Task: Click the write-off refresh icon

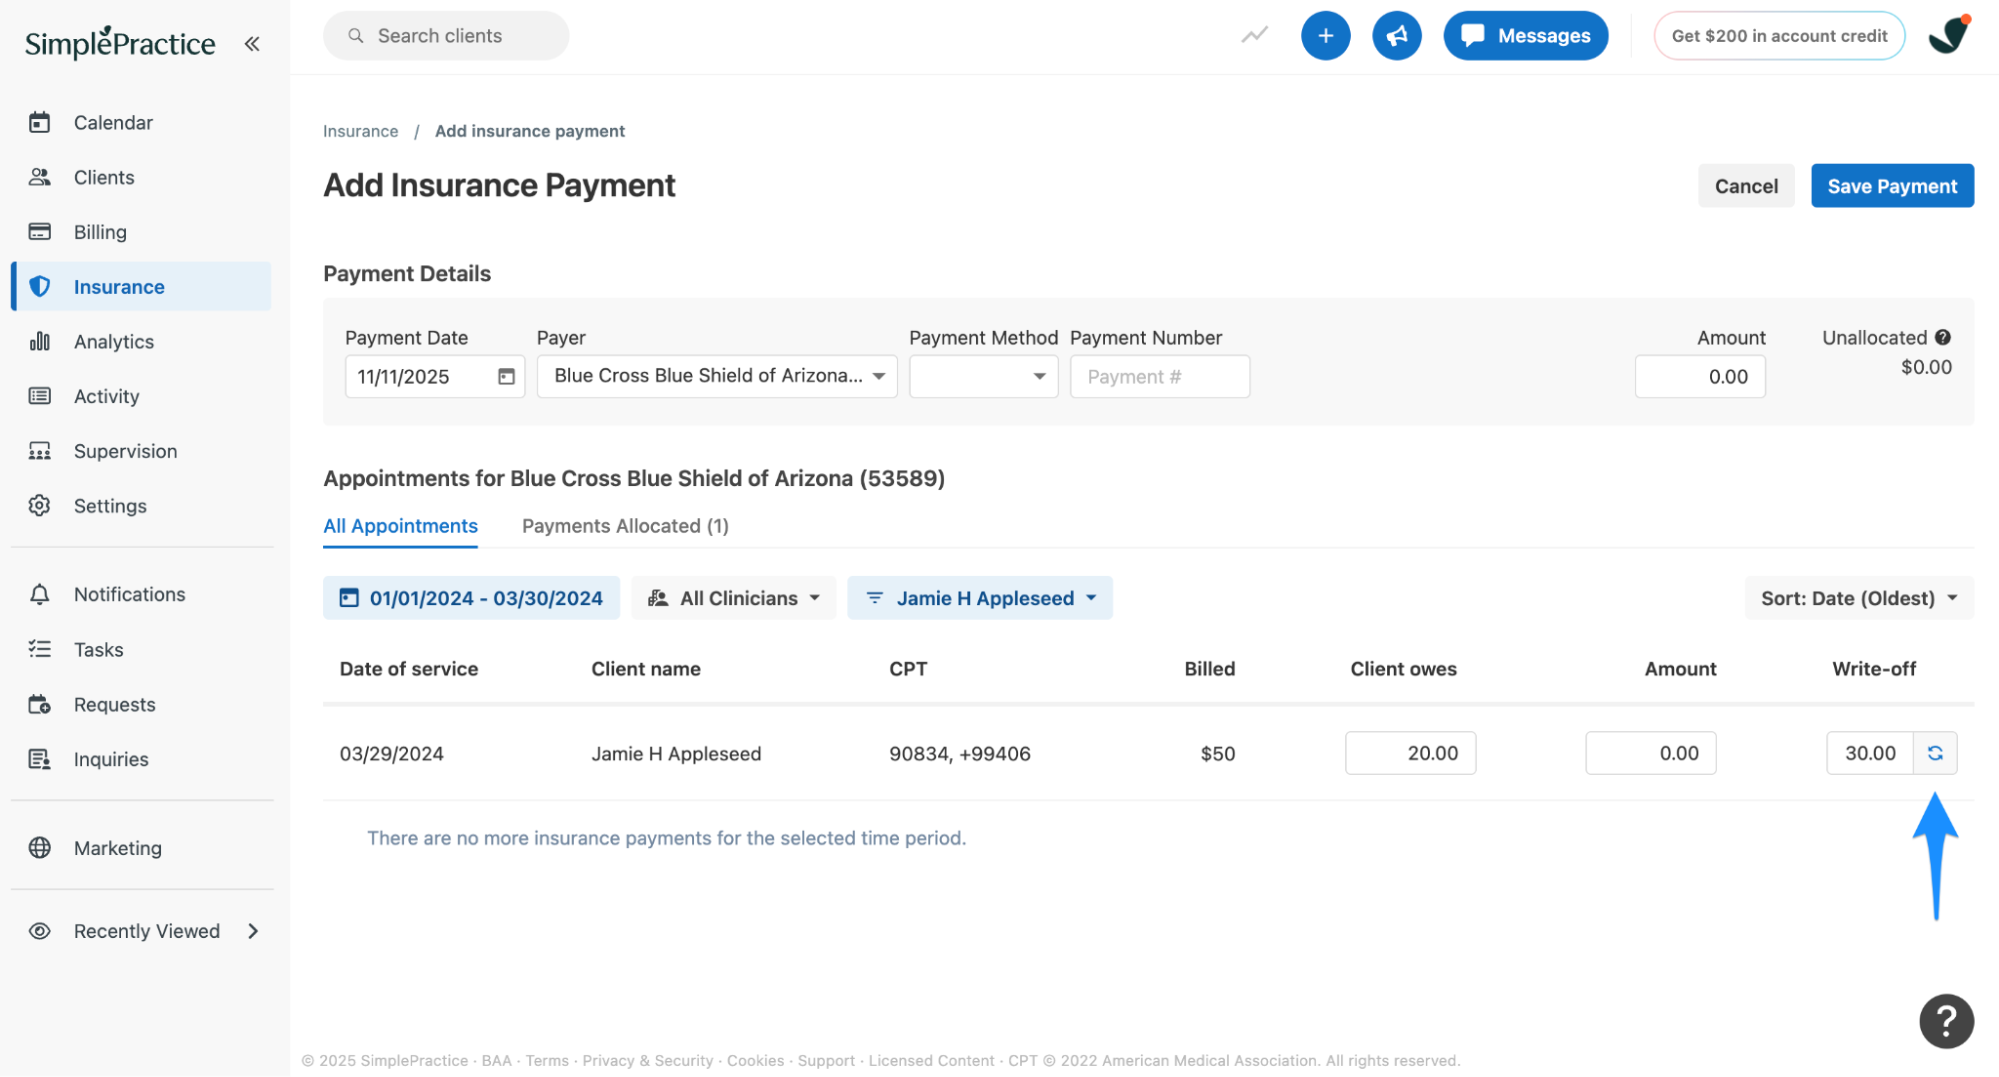Action: (x=1935, y=753)
